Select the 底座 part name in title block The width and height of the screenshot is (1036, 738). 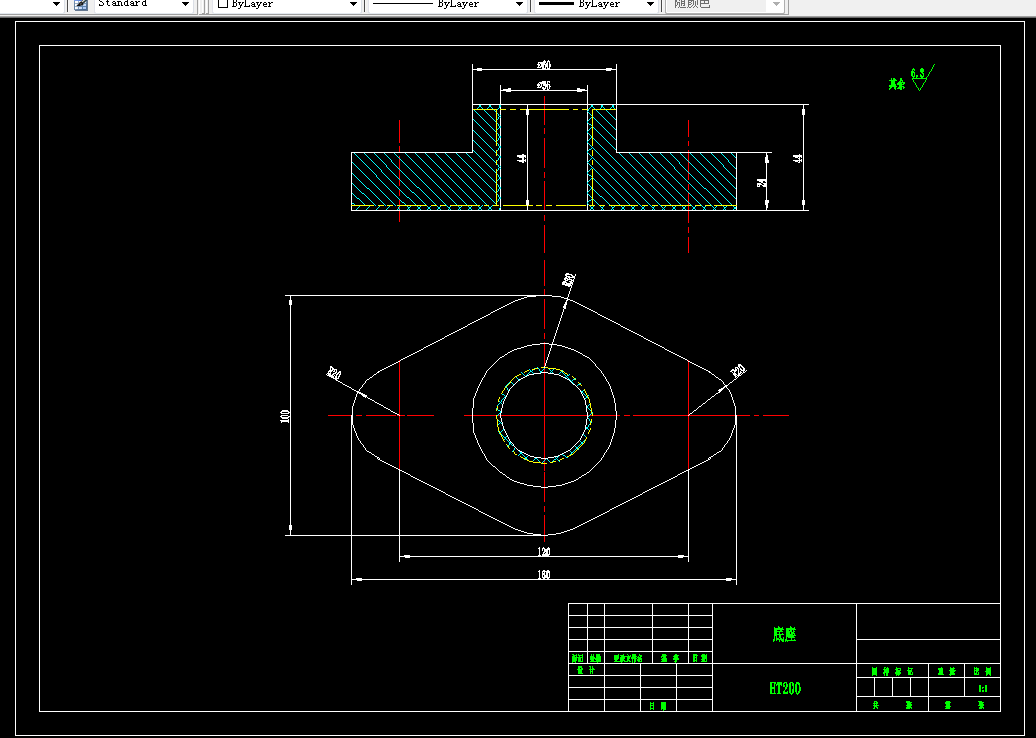(x=784, y=634)
